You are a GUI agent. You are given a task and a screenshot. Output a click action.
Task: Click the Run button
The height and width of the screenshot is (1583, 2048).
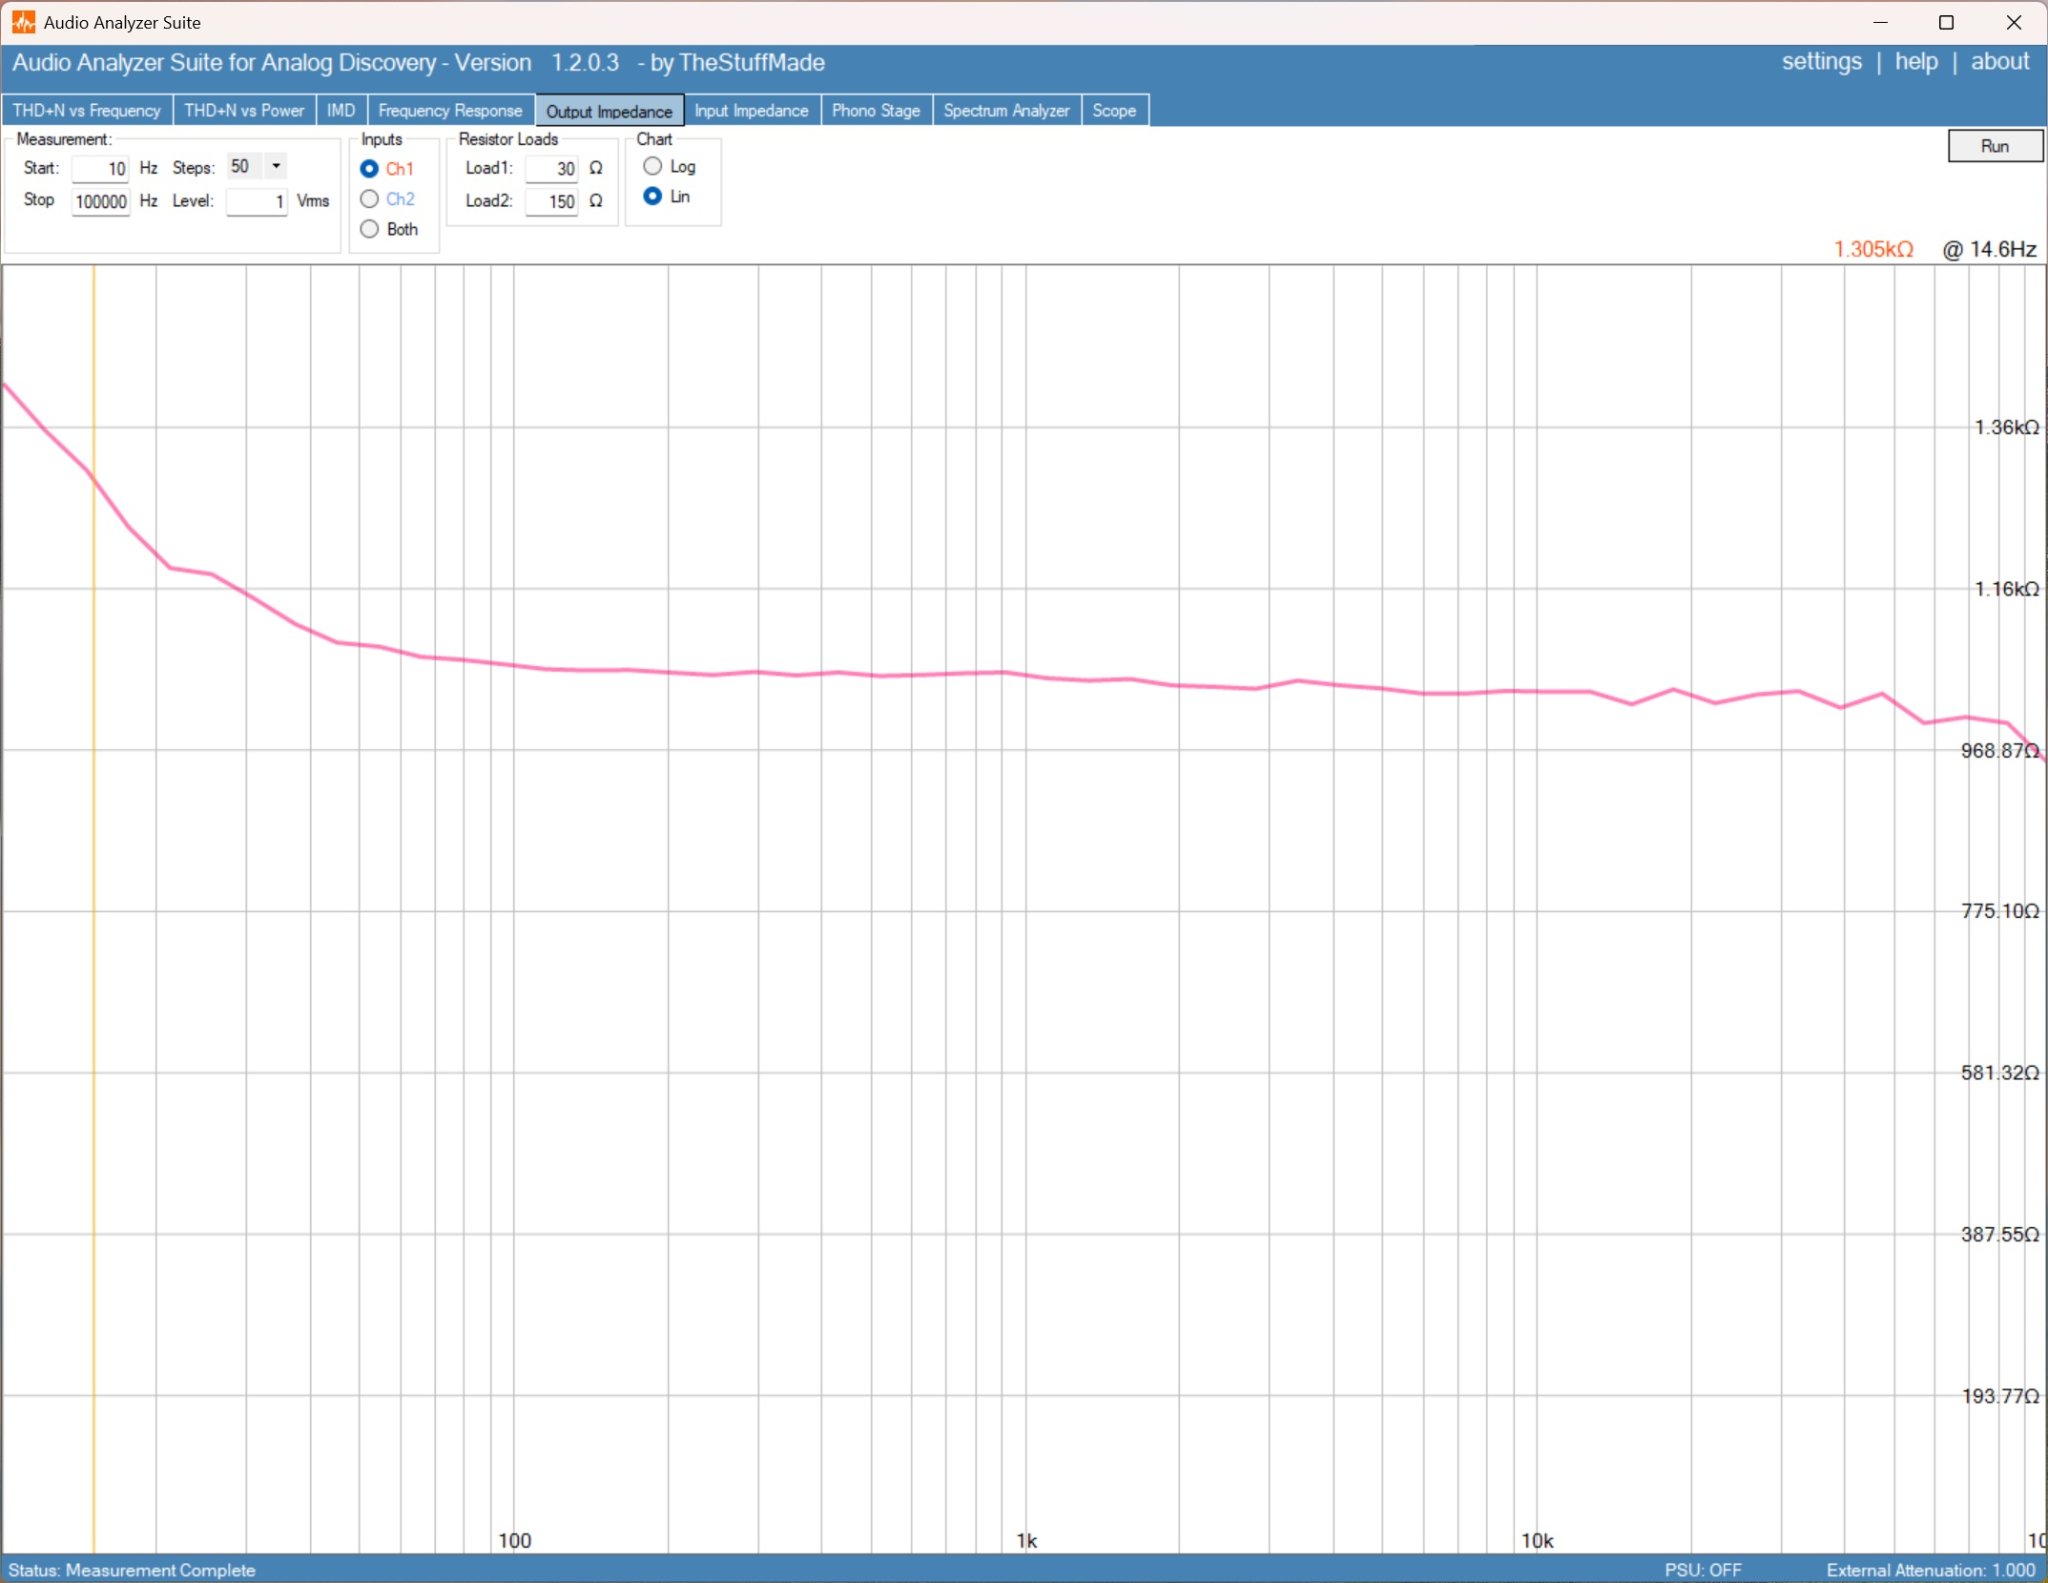click(x=1995, y=146)
